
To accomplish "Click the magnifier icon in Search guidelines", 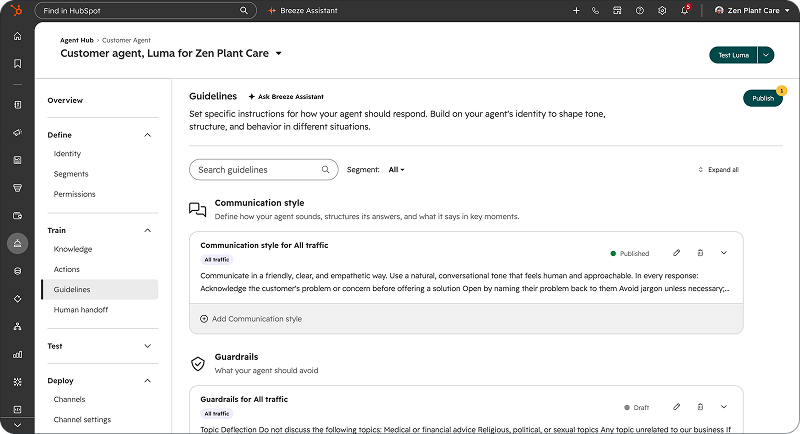I will [x=326, y=169].
